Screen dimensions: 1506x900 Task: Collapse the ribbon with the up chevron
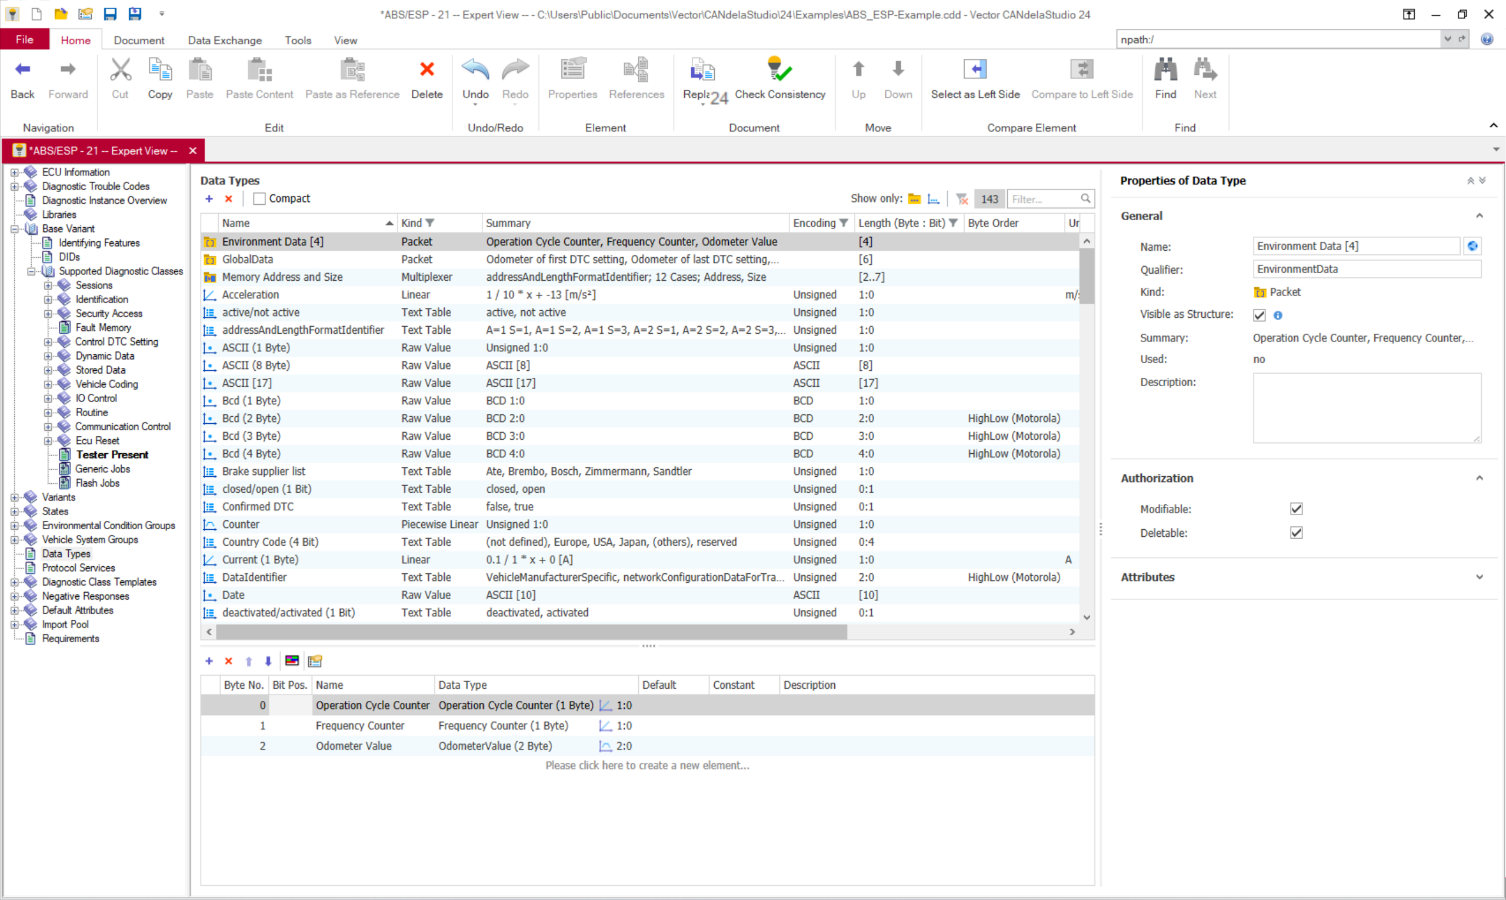tap(1493, 126)
